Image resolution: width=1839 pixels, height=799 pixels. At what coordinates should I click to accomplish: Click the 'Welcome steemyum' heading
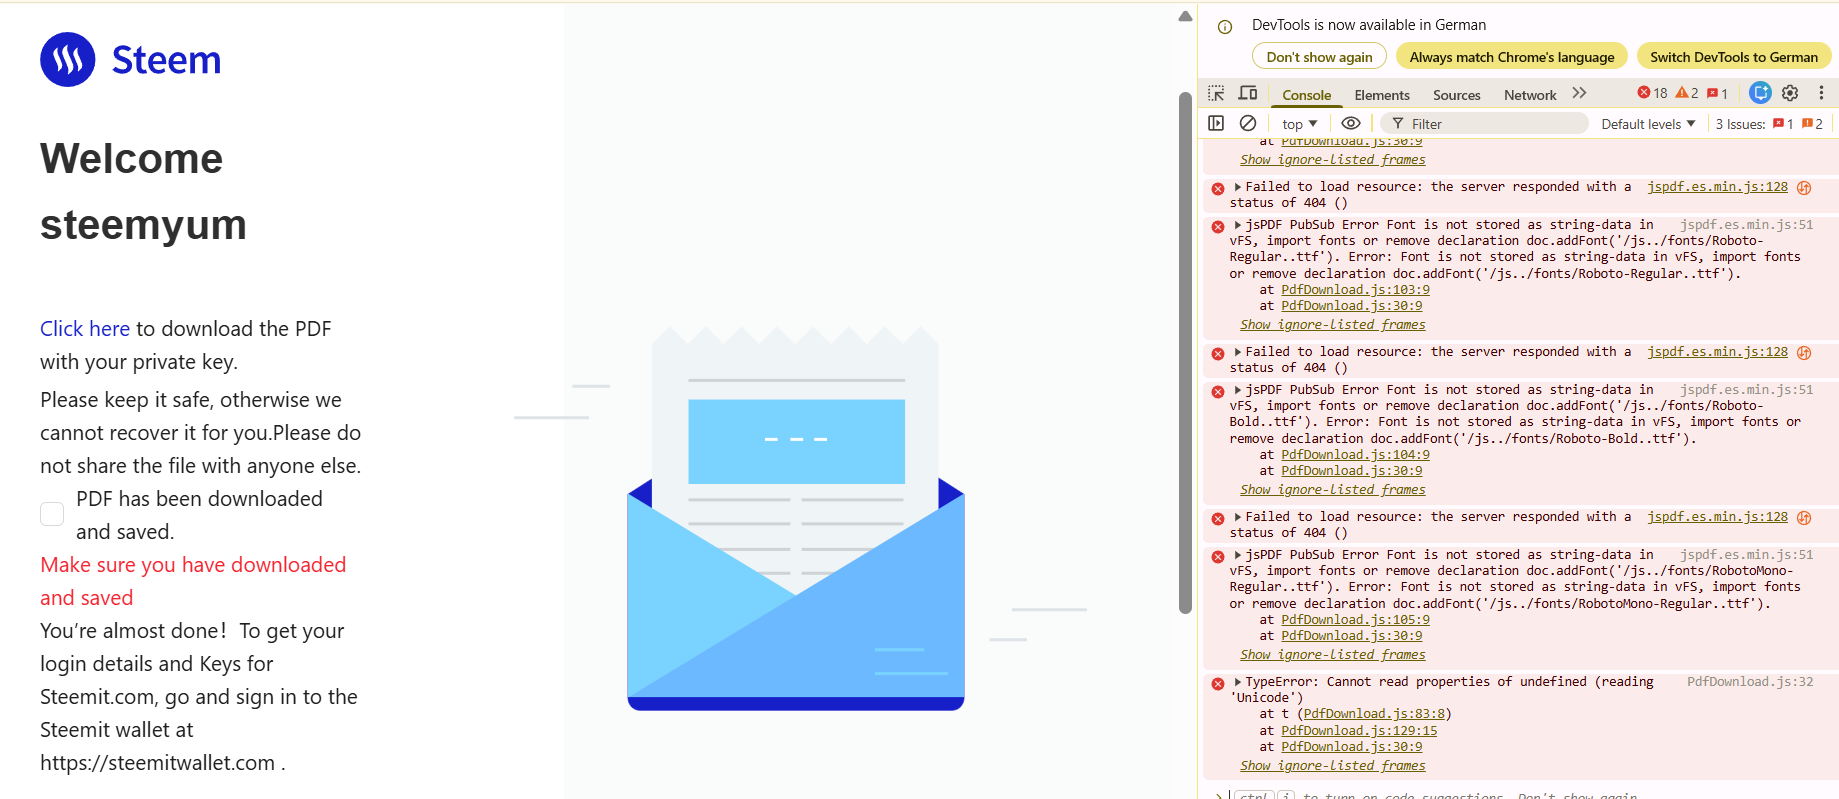(143, 192)
